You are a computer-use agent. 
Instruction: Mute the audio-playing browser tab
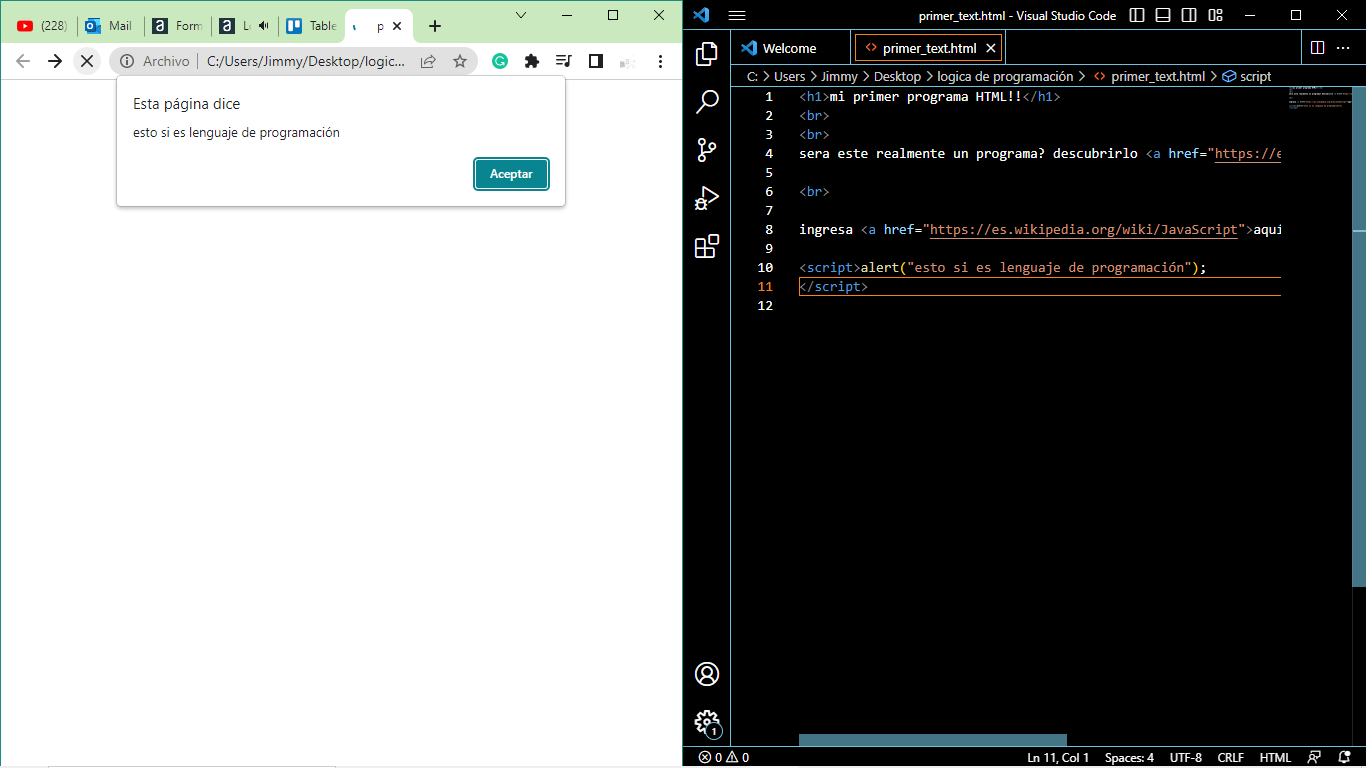[x=263, y=26]
